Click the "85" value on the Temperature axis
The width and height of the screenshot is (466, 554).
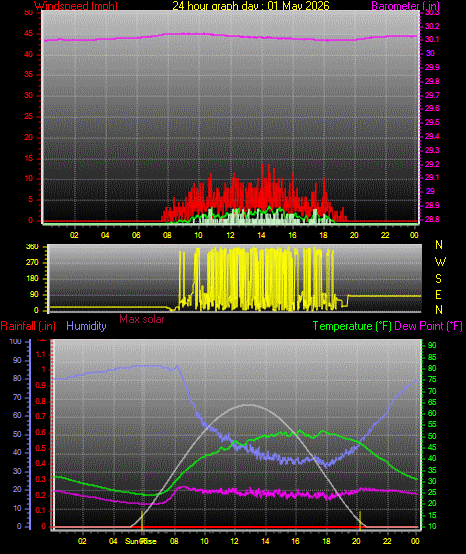[x=432, y=357]
